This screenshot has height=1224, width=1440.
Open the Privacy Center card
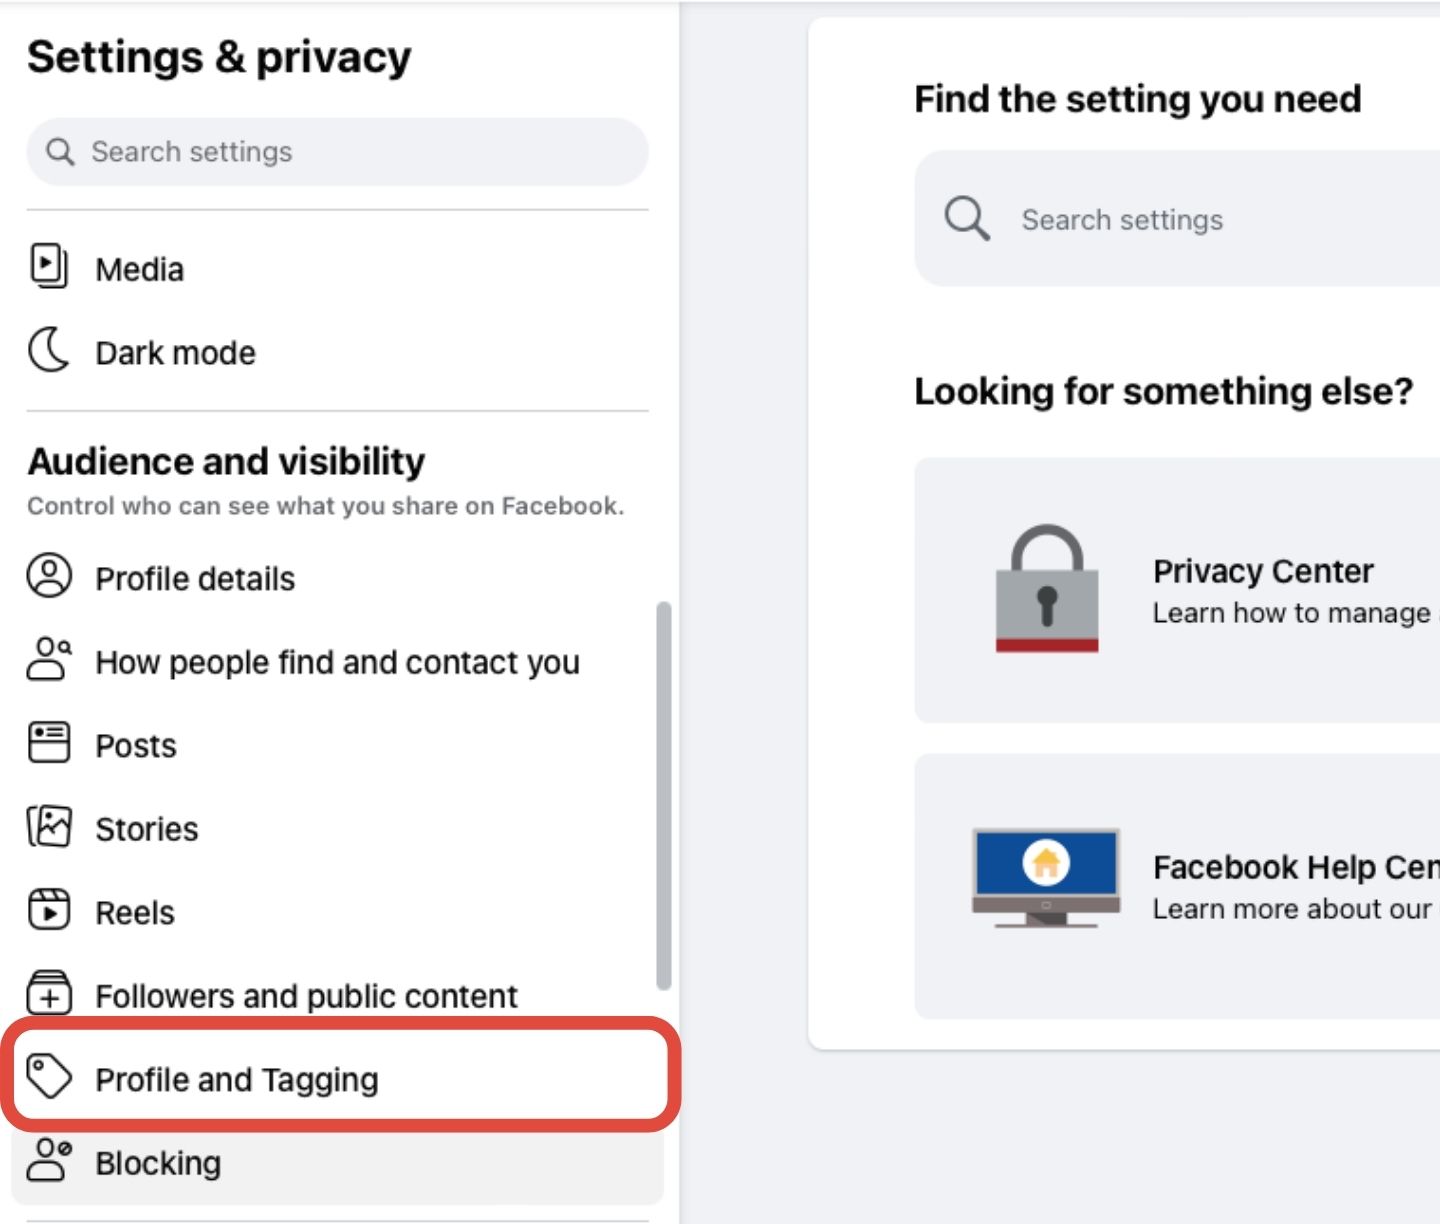[x=1262, y=590]
